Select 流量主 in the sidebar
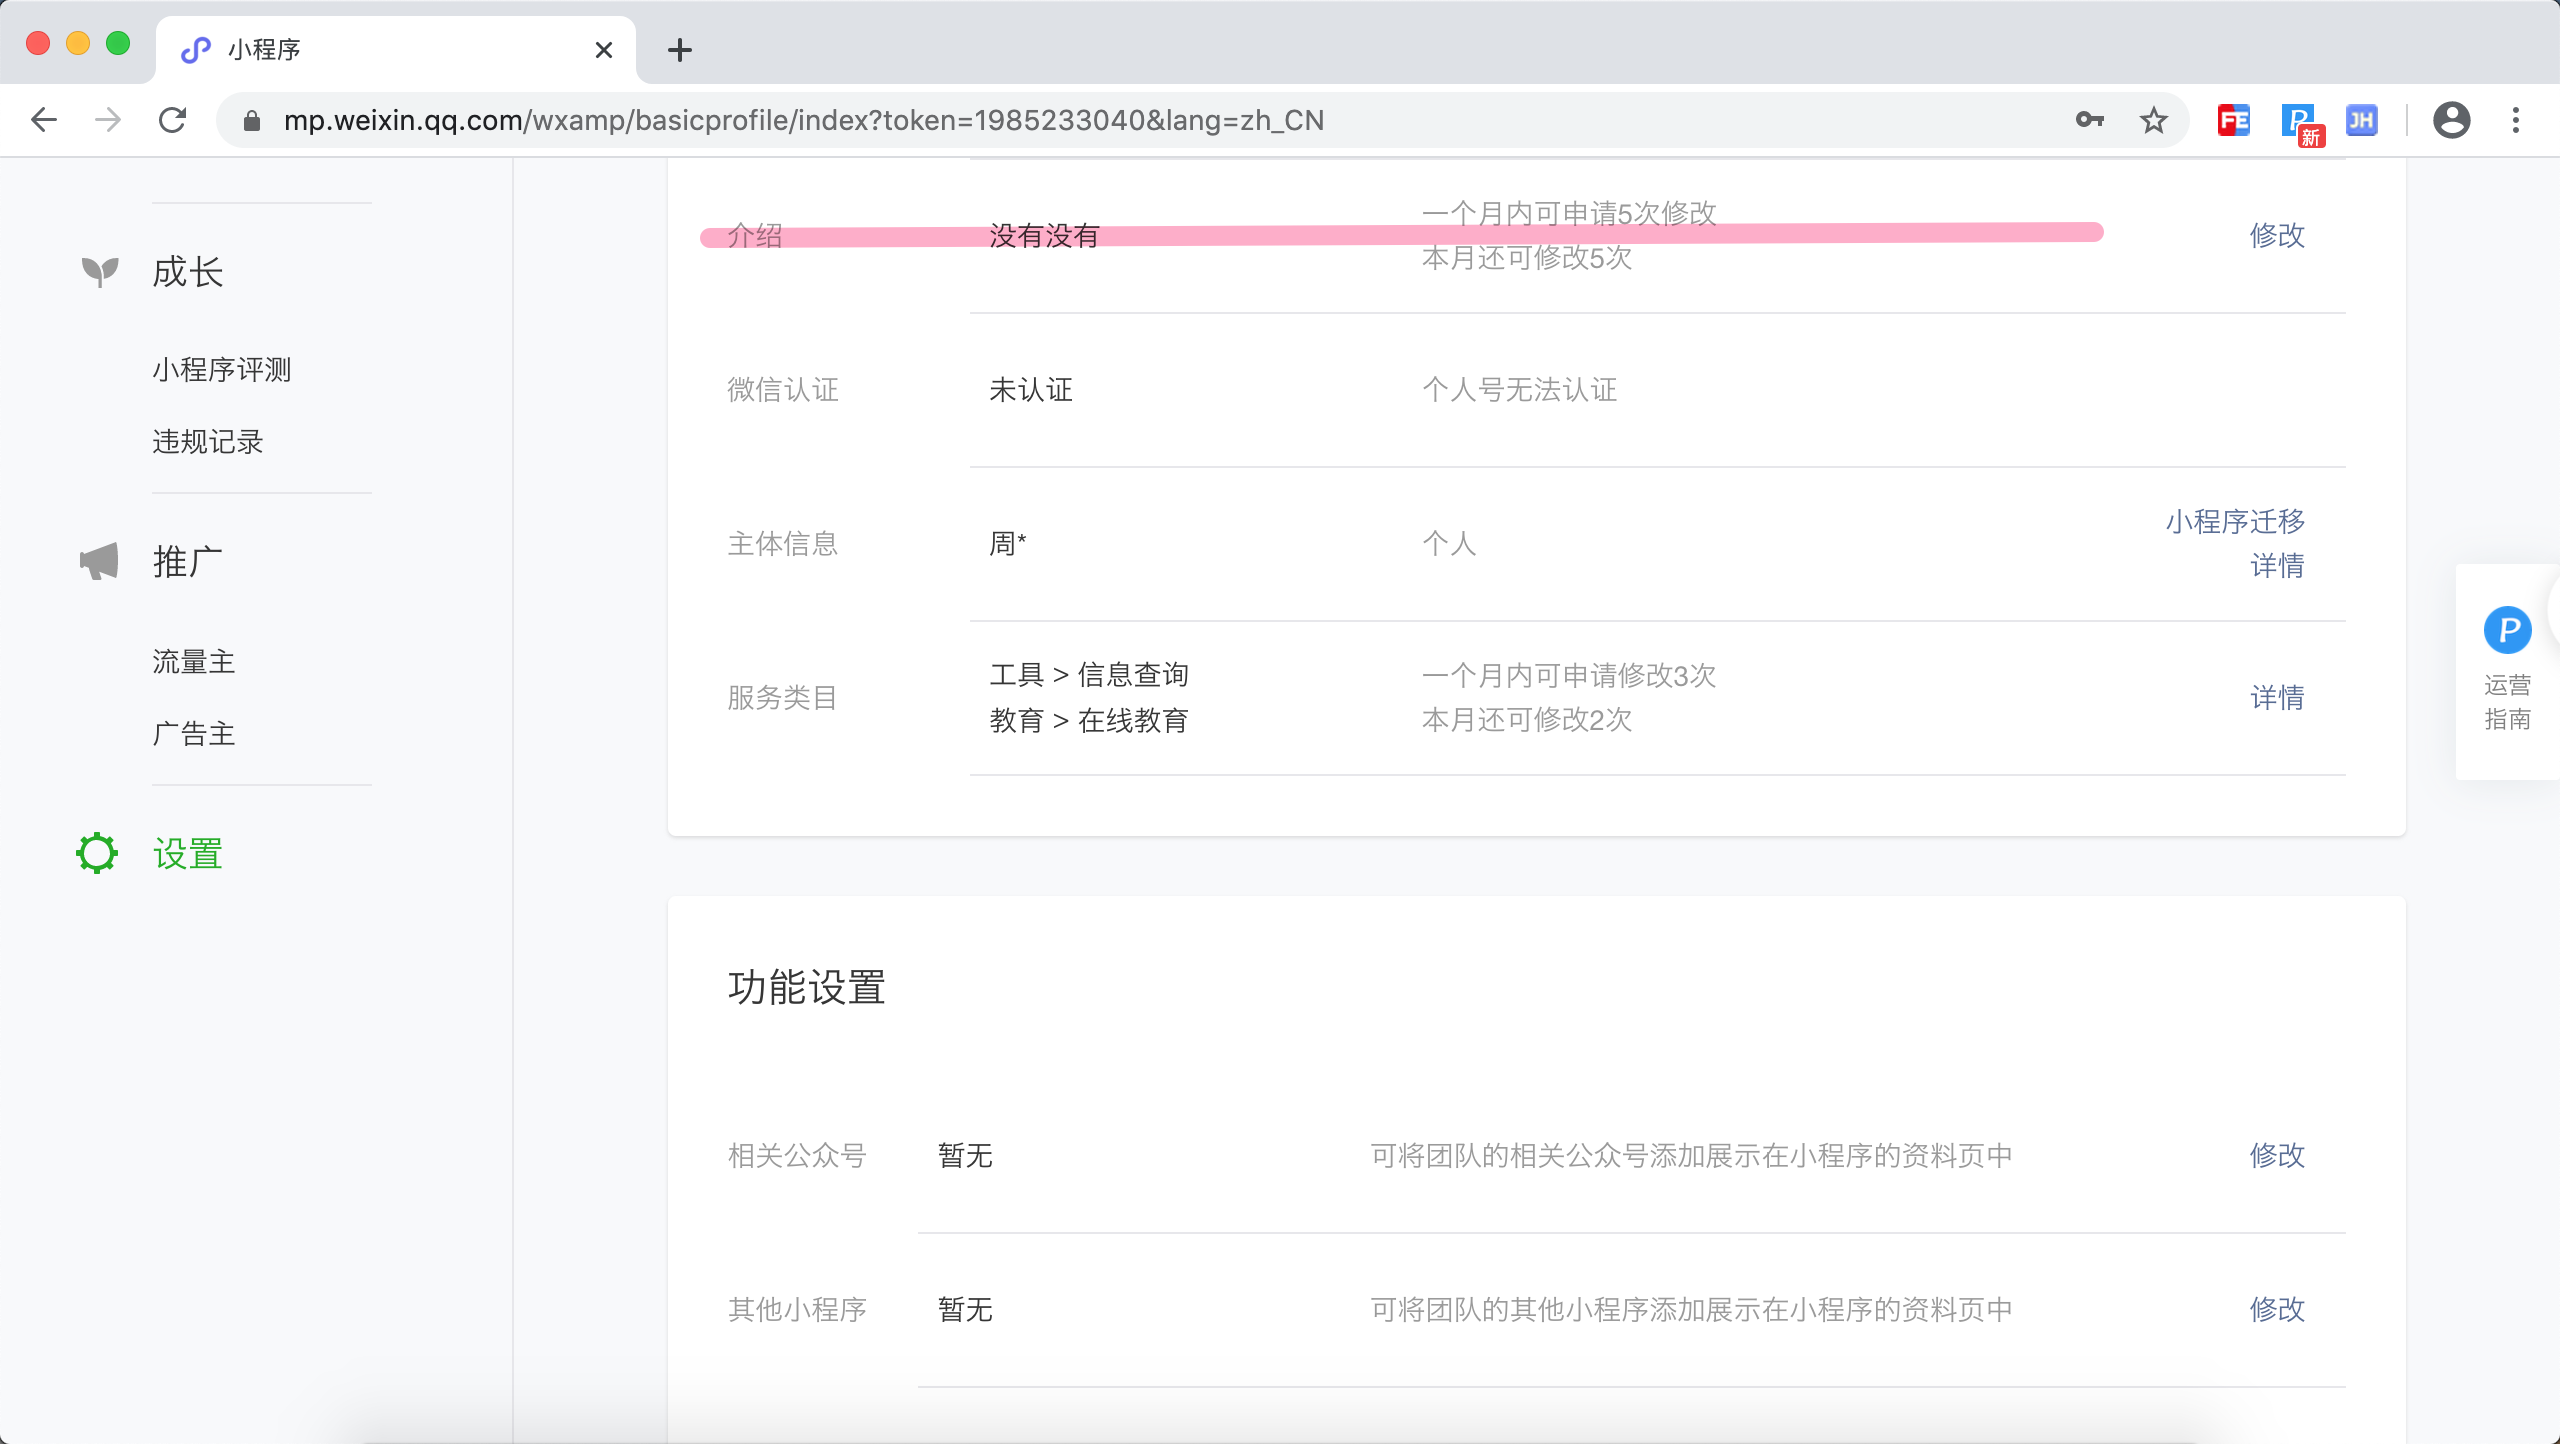 coord(194,661)
